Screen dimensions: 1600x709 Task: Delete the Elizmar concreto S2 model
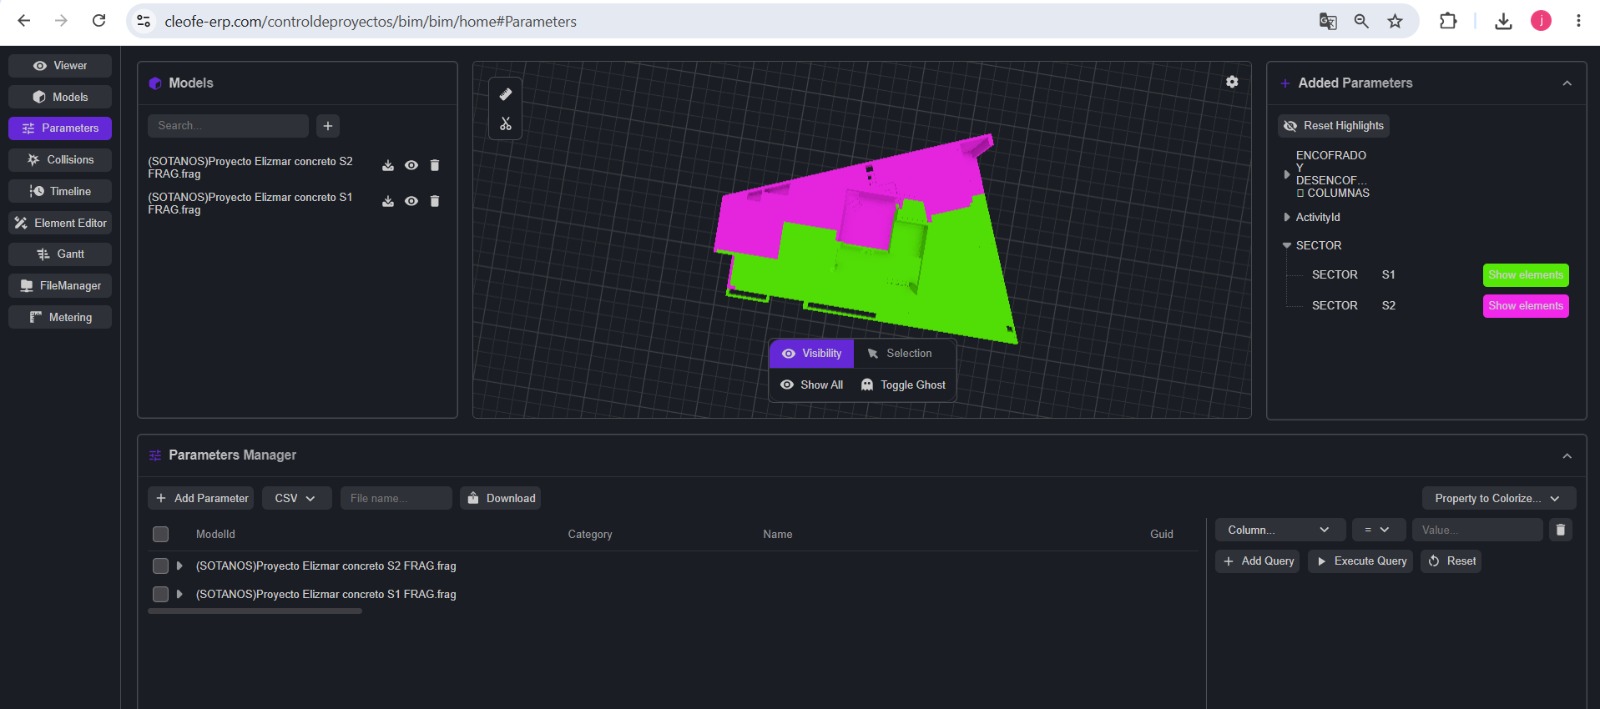(x=434, y=166)
